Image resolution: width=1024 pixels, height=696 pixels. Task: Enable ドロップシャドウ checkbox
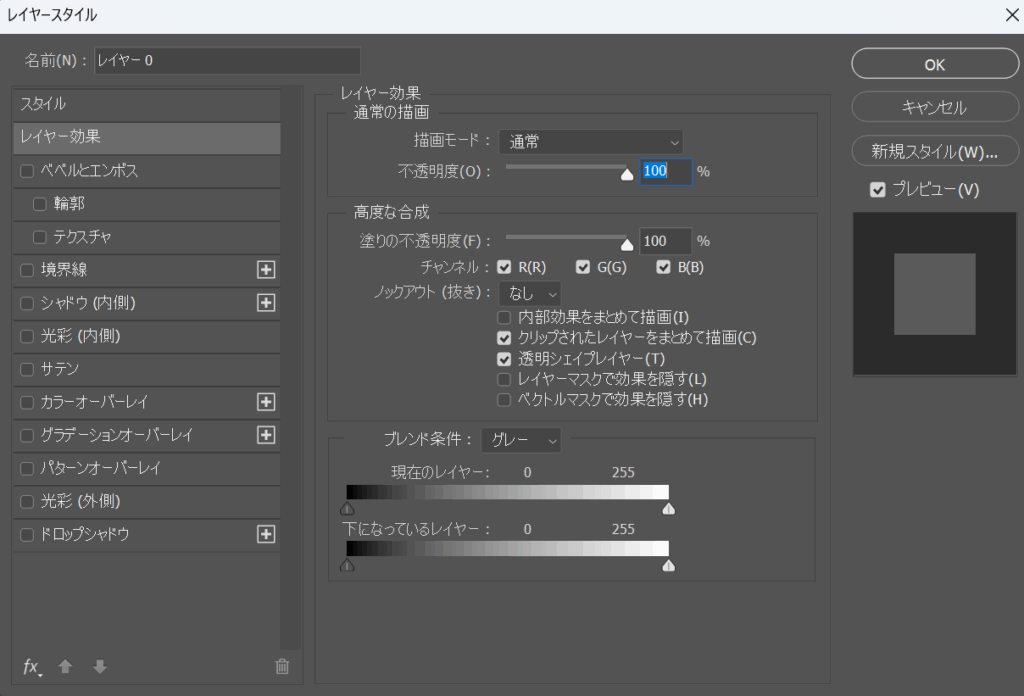pyautogui.click(x=27, y=535)
